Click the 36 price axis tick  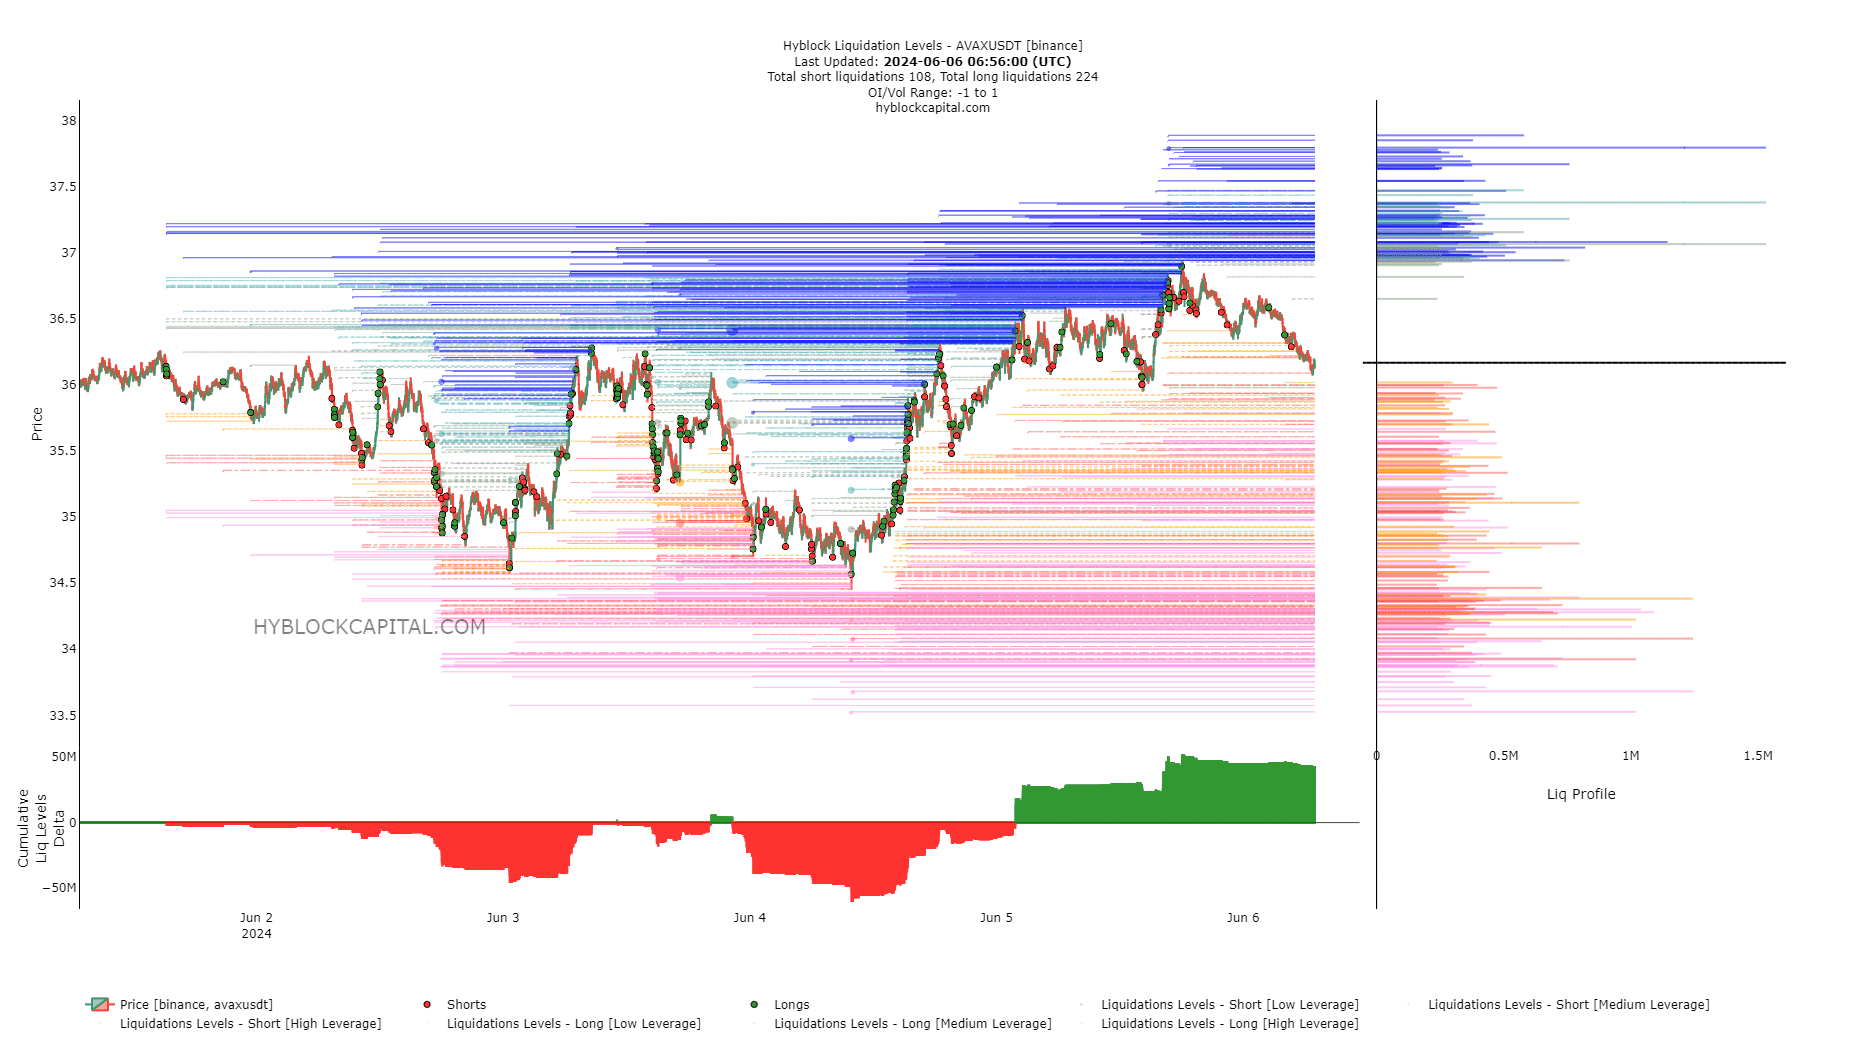[68, 384]
